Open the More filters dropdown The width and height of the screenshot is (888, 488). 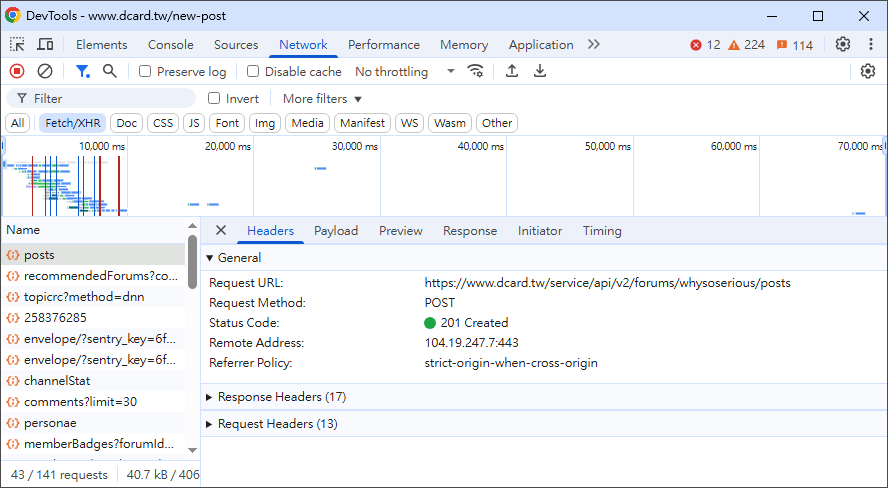[322, 99]
